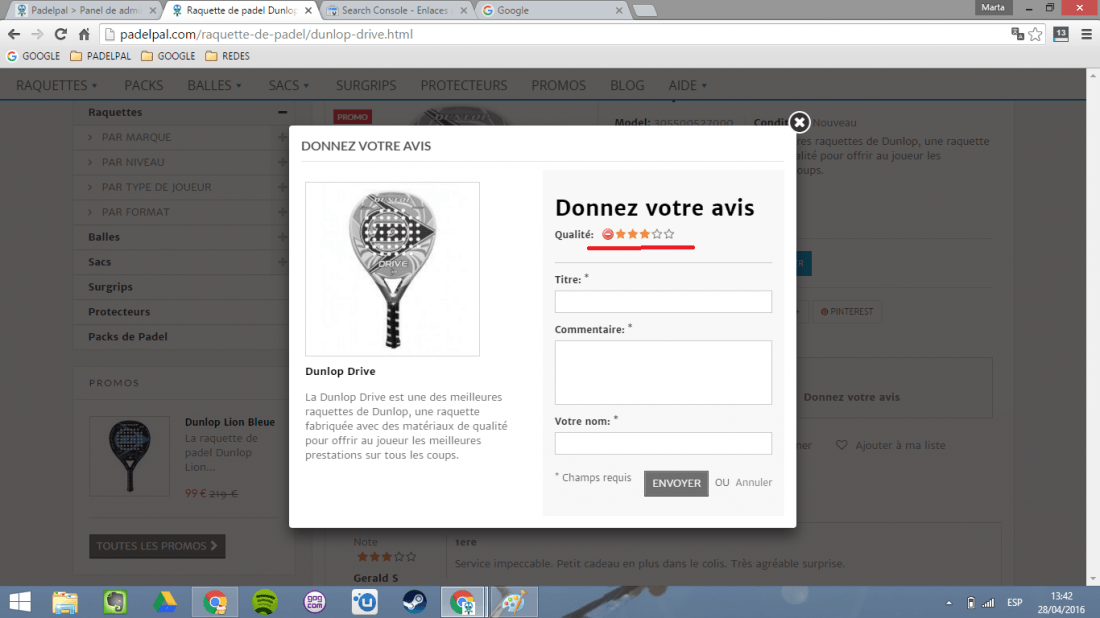Select third star in Qualité rating
The width and height of the screenshot is (1100, 618).
(644, 234)
